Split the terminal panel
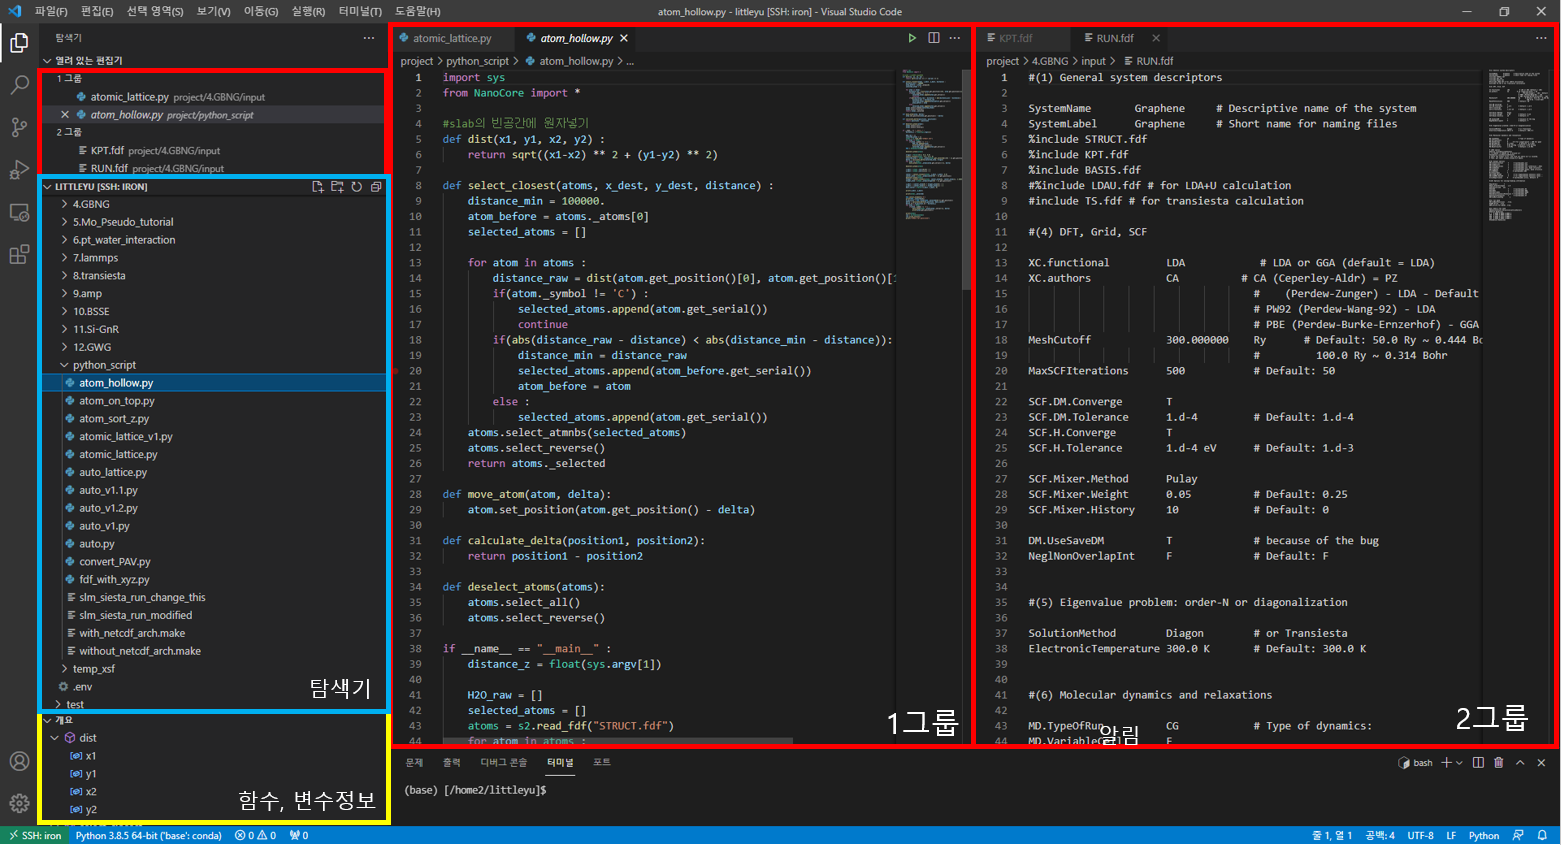 (1478, 762)
